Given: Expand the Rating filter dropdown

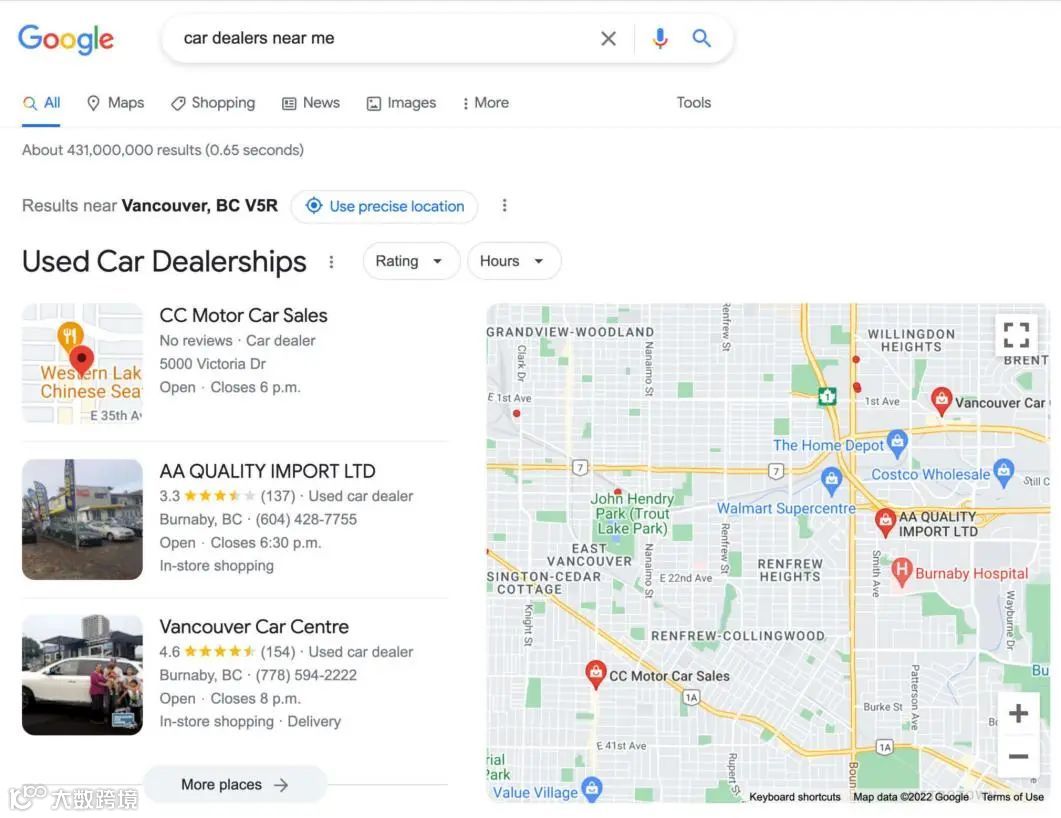Looking at the screenshot, I should tap(411, 261).
